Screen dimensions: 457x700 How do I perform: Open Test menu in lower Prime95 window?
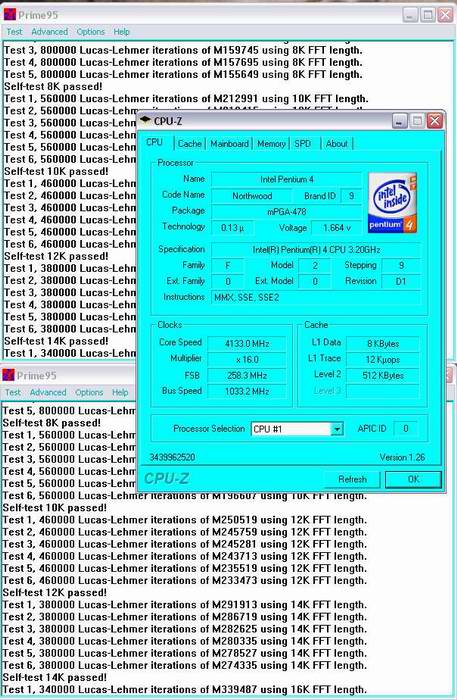[x=12, y=392]
